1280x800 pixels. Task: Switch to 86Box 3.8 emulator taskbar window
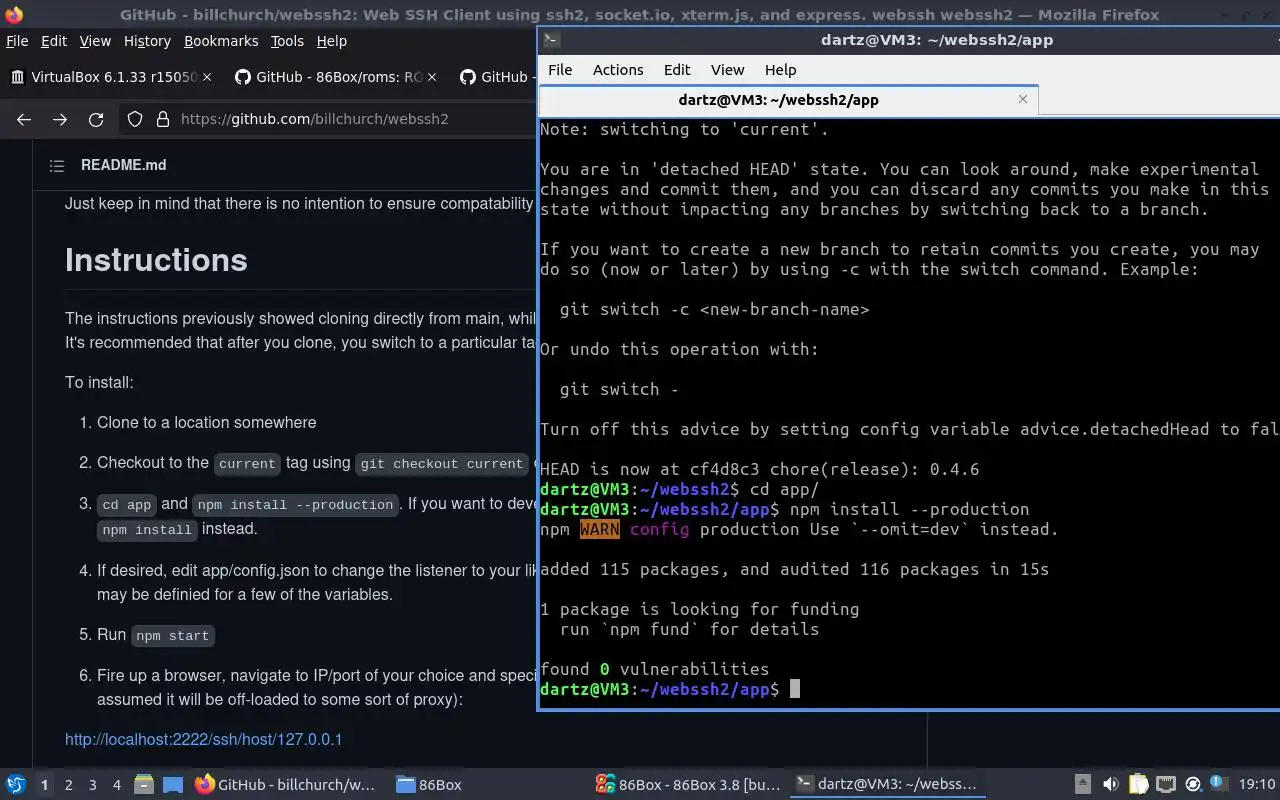click(686, 785)
